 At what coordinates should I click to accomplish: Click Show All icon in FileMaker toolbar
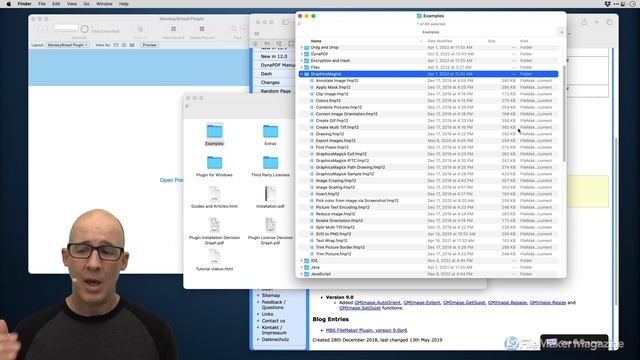point(140,29)
